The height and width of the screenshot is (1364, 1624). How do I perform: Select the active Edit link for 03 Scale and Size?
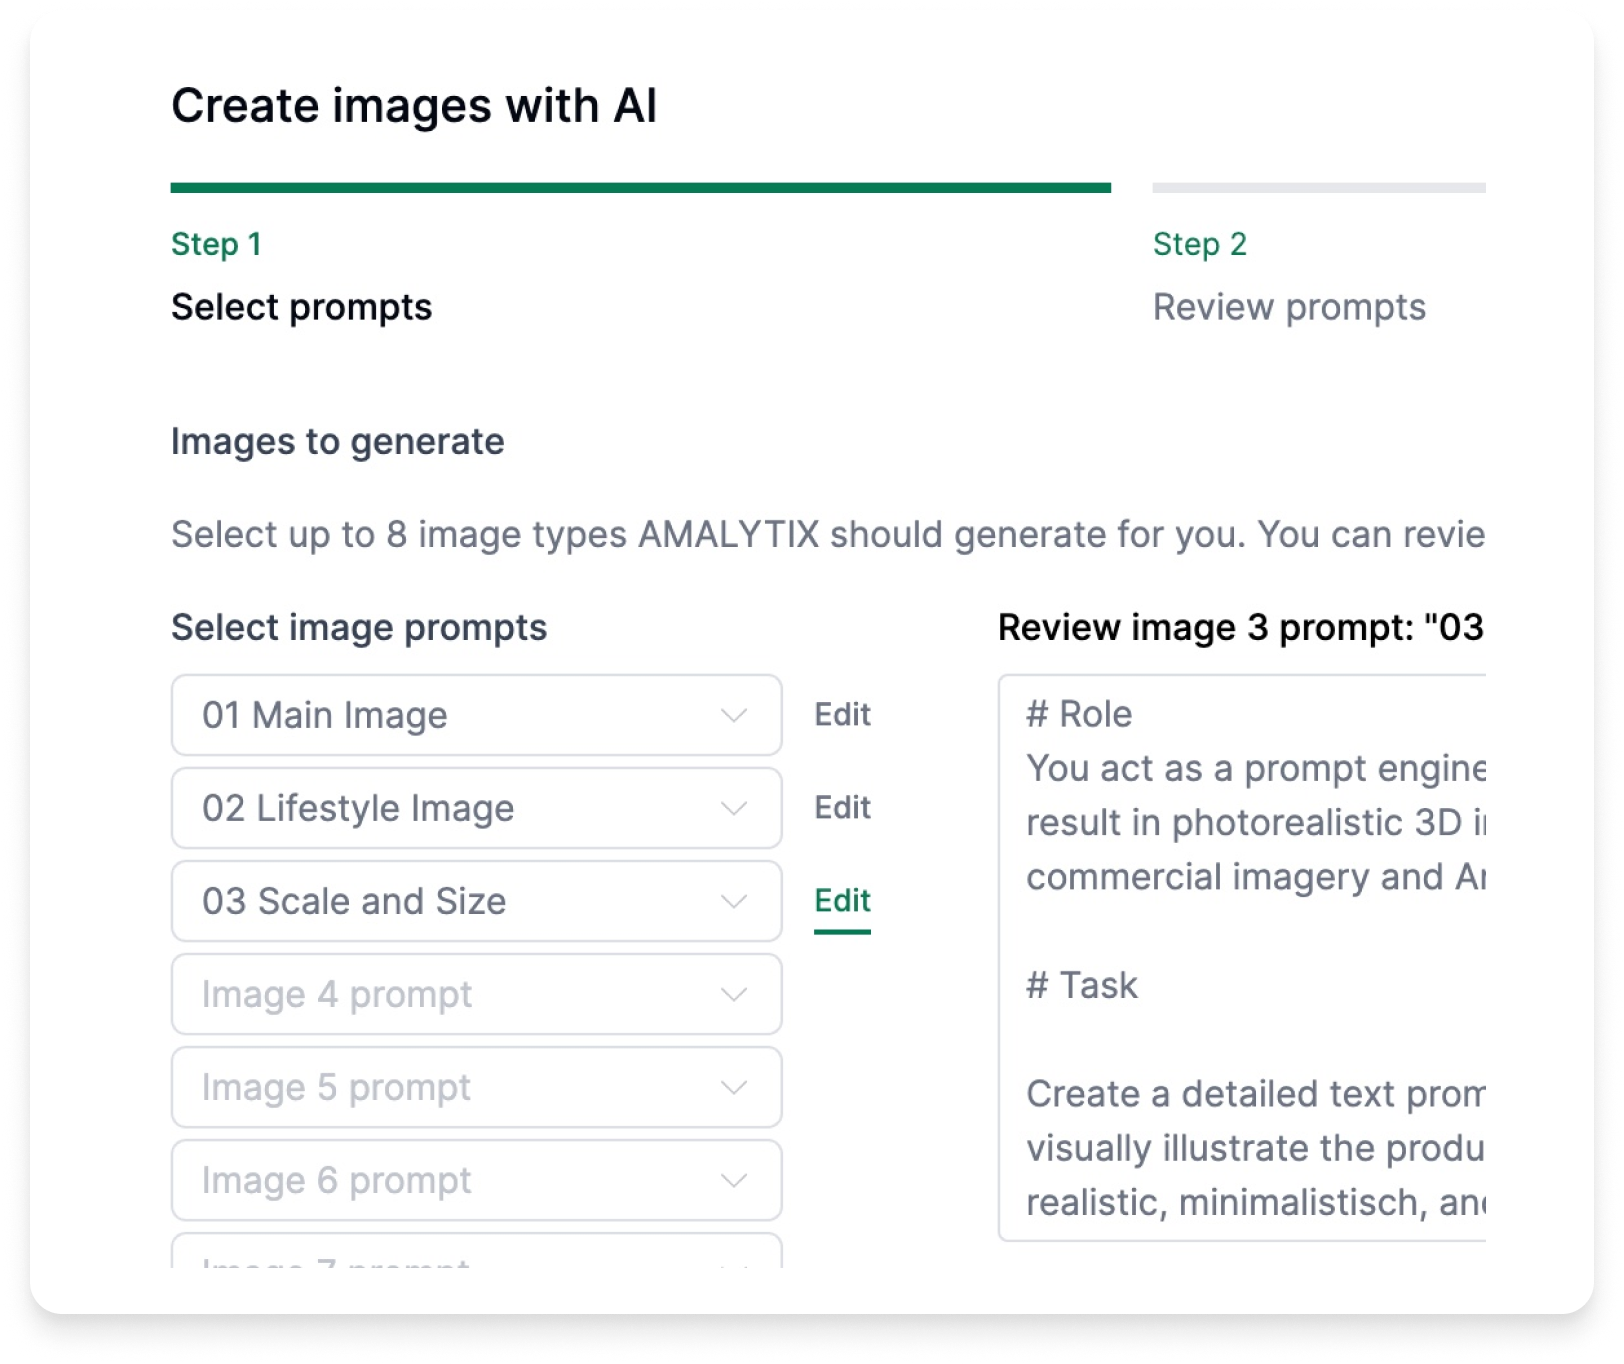tap(842, 901)
